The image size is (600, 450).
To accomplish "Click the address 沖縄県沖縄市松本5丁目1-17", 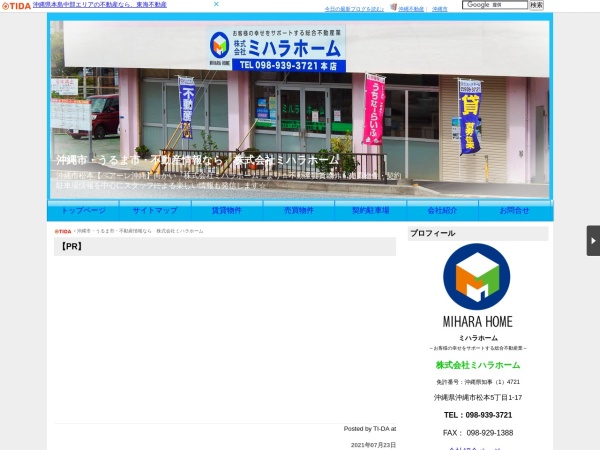I will 478,398.
